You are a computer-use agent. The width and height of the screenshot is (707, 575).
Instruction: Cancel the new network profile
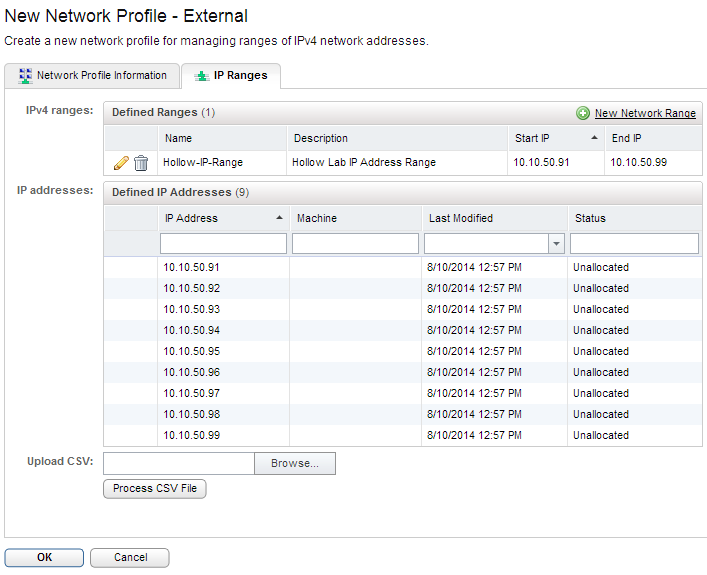(x=130, y=558)
